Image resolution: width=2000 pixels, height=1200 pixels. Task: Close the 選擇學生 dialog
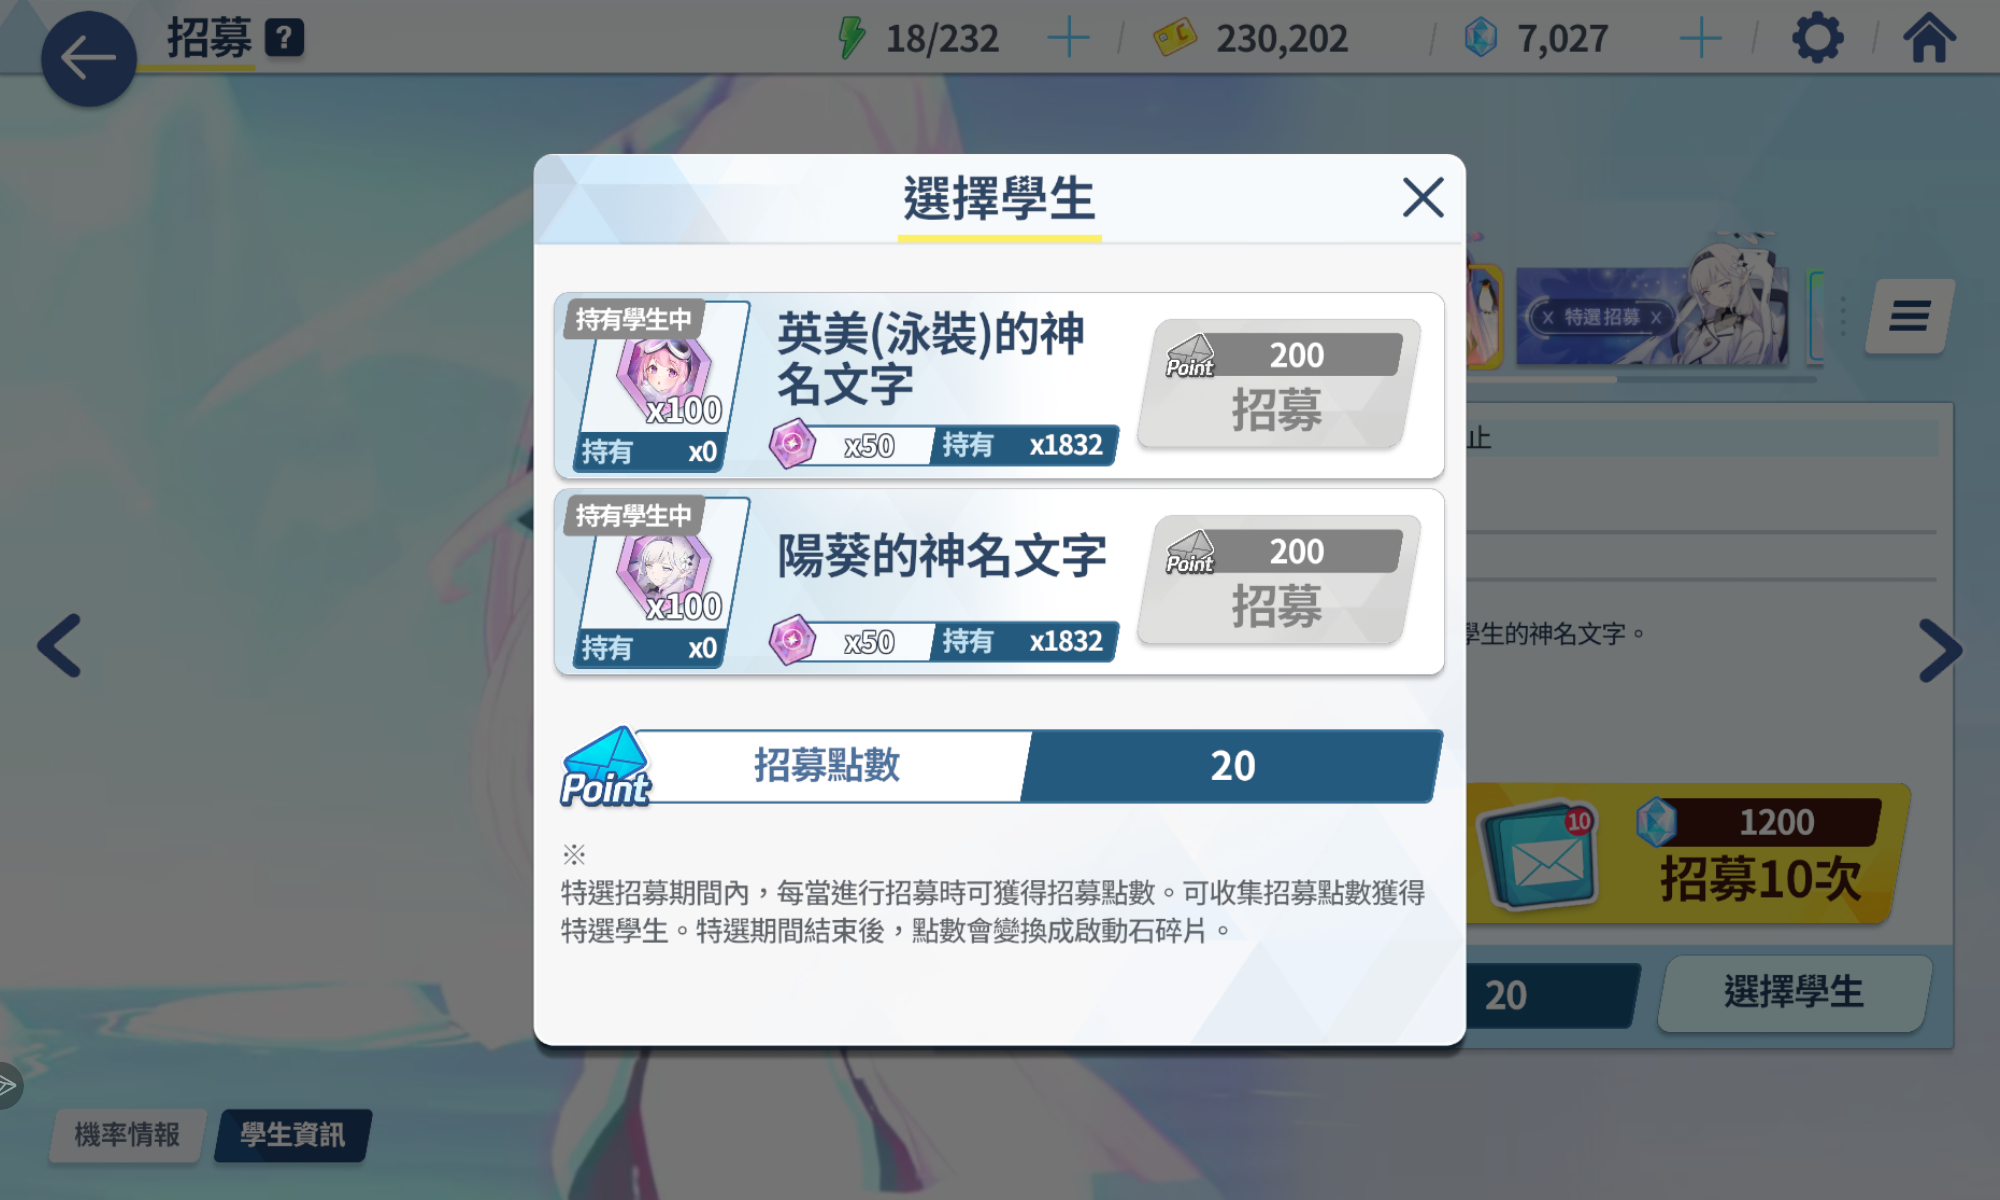[1422, 197]
